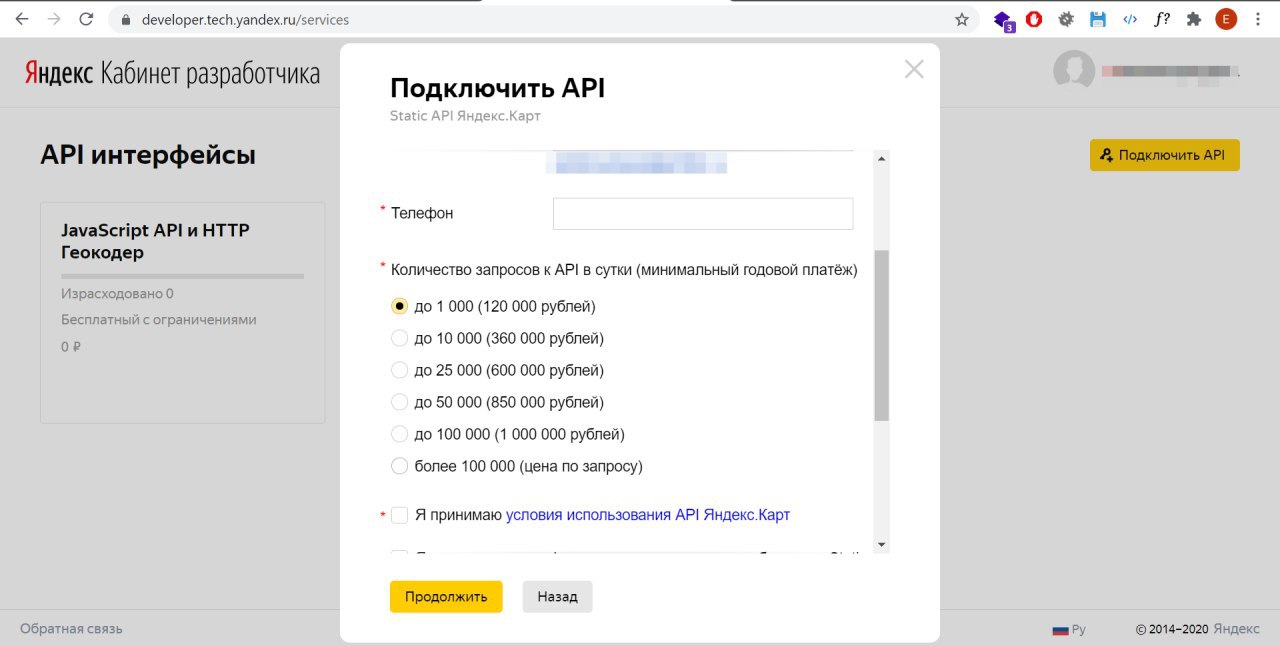
Task: Click the yellow Подключить API button
Action: [1164, 155]
